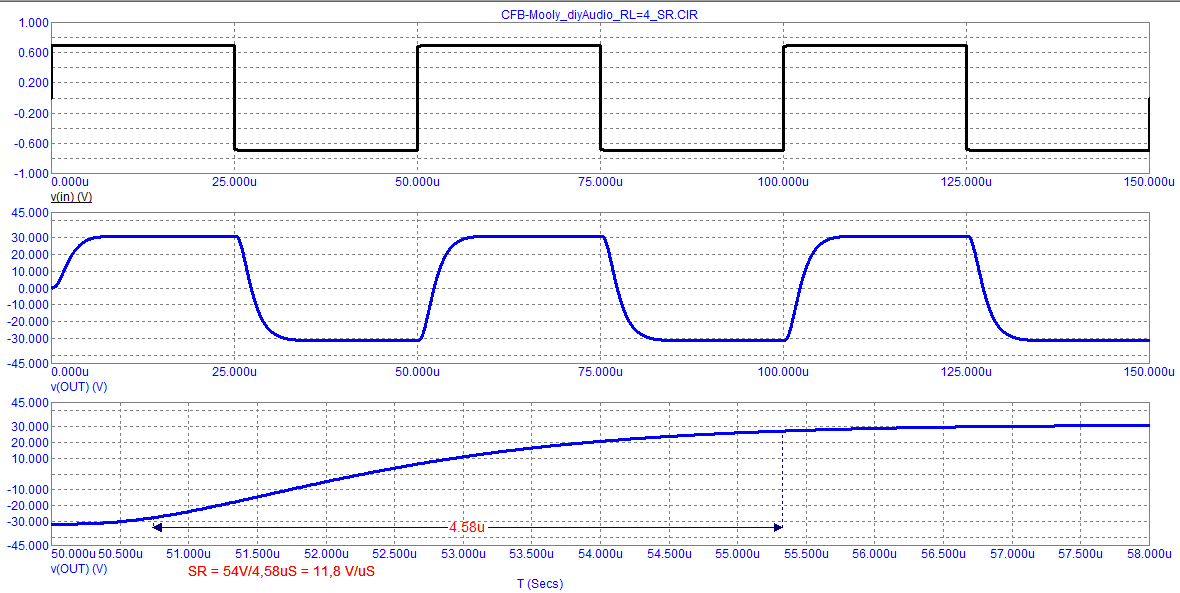This screenshot has height=593, width=1180.
Task: Click the 51.500u time axis label
Action: coord(257,555)
